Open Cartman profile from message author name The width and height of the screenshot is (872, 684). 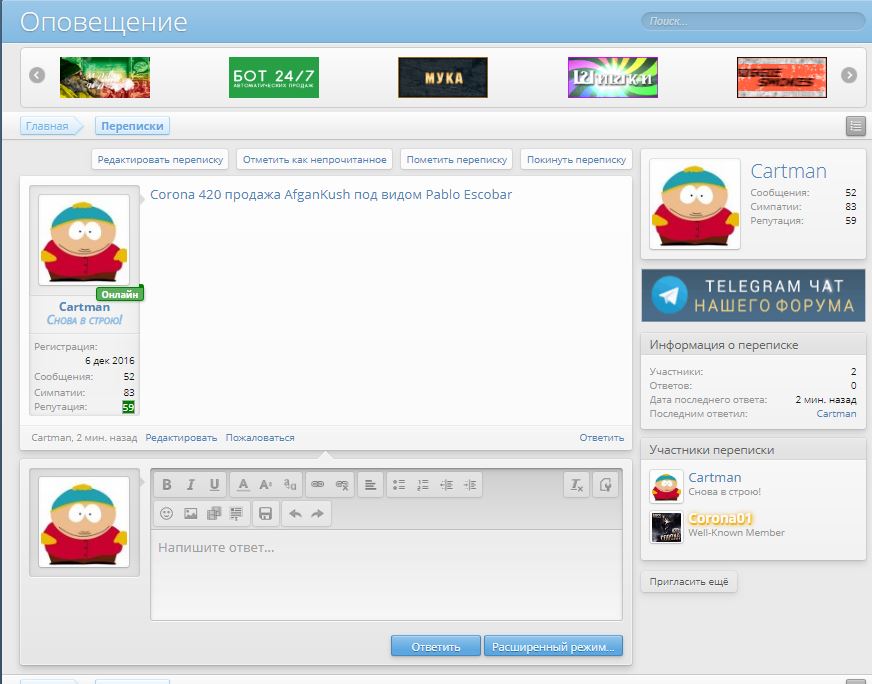pos(85,306)
